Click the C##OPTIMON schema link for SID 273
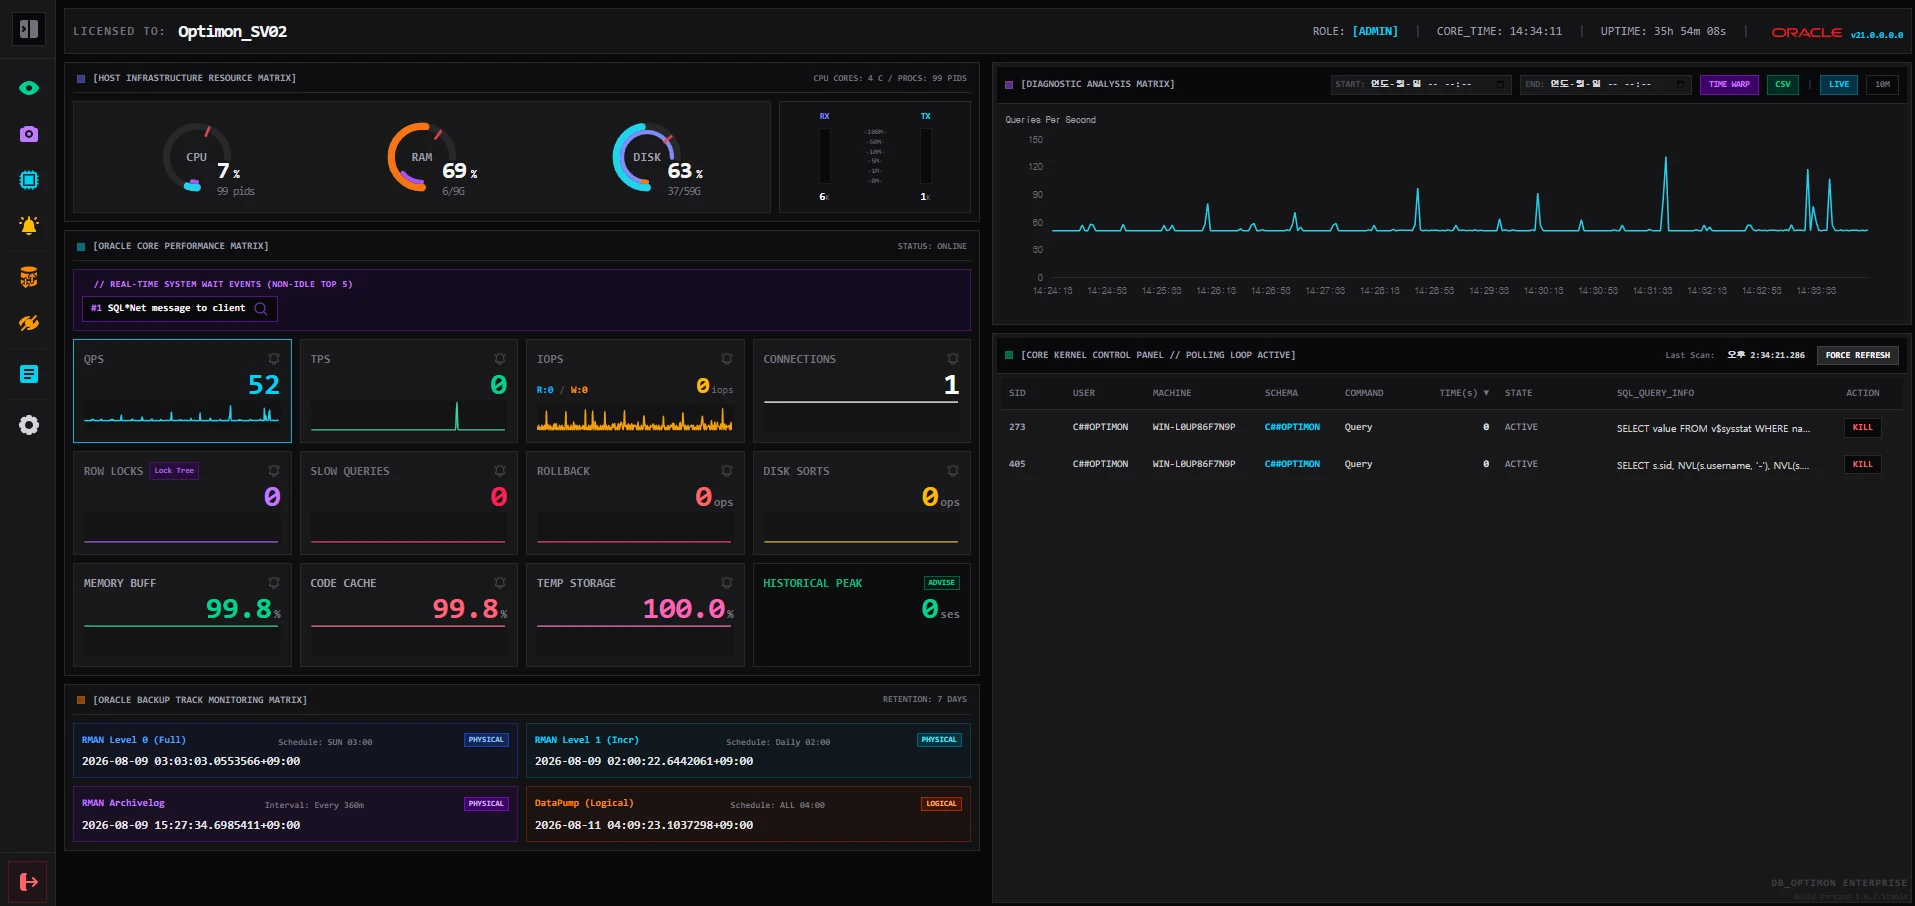 pos(1292,427)
